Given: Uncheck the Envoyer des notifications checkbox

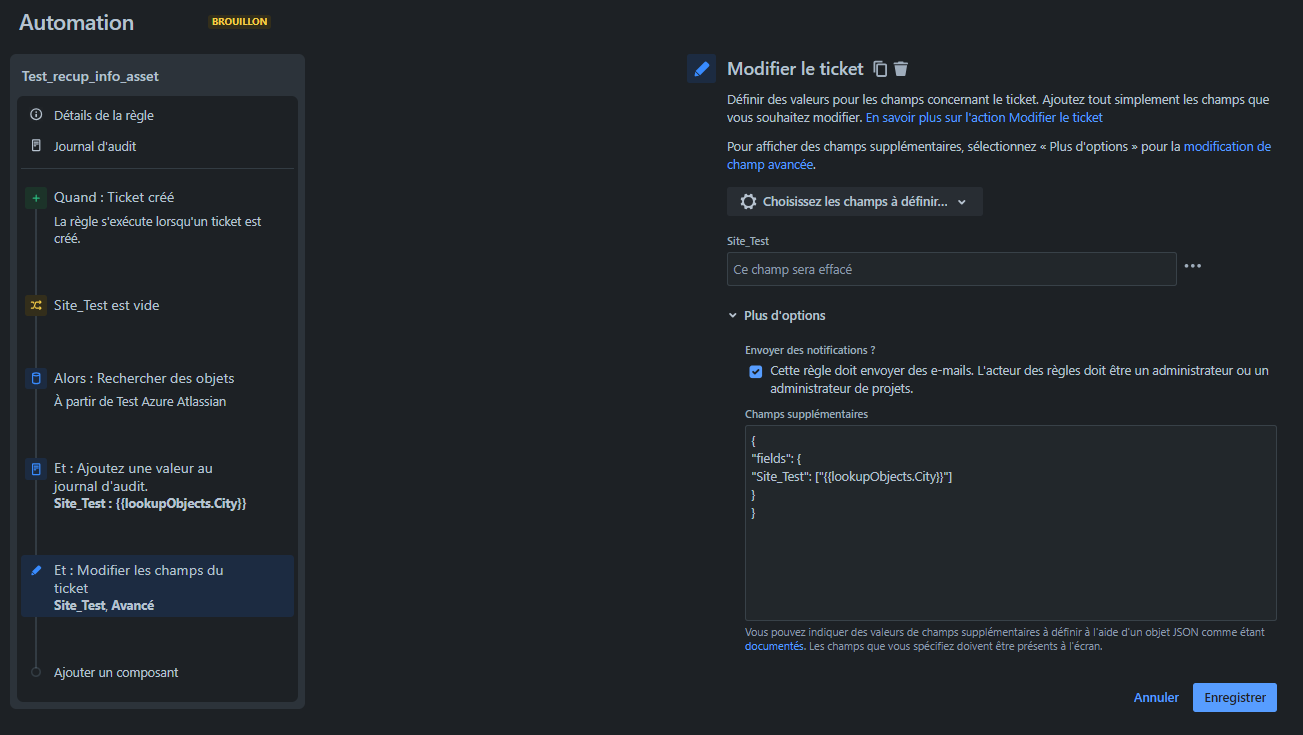Looking at the screenshot, I should click(x=756, y=371).
